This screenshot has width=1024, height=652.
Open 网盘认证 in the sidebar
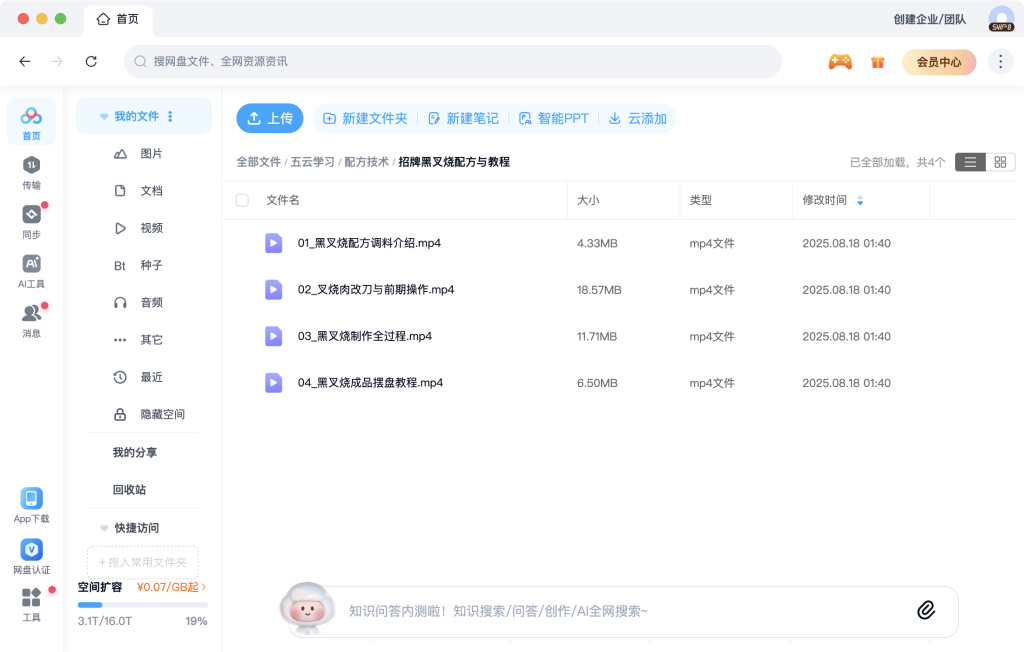coord(31,557)
